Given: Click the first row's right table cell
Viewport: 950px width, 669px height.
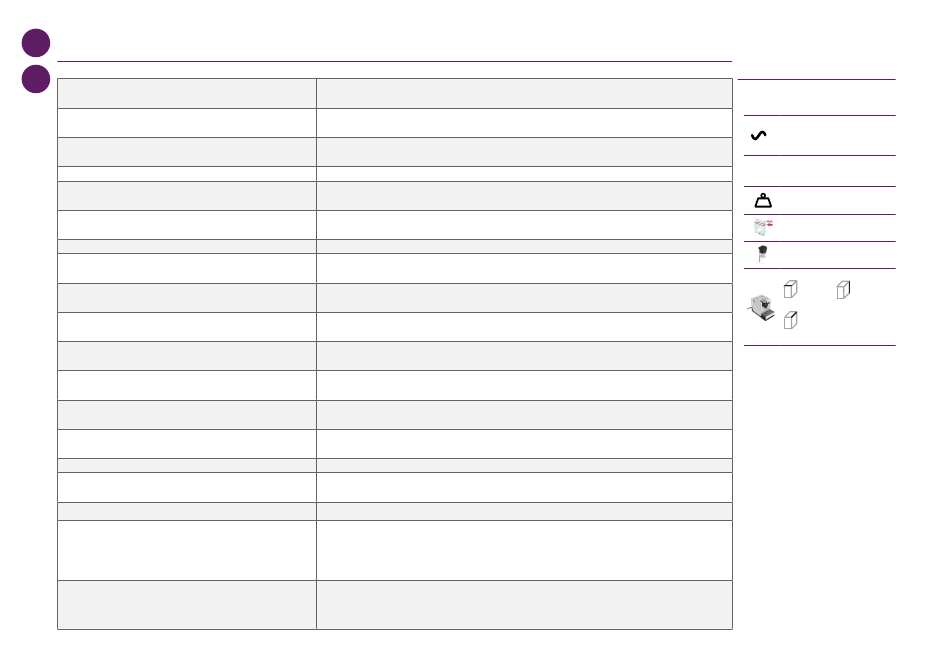Looking at the screenshot, I should tap(524, 93).
